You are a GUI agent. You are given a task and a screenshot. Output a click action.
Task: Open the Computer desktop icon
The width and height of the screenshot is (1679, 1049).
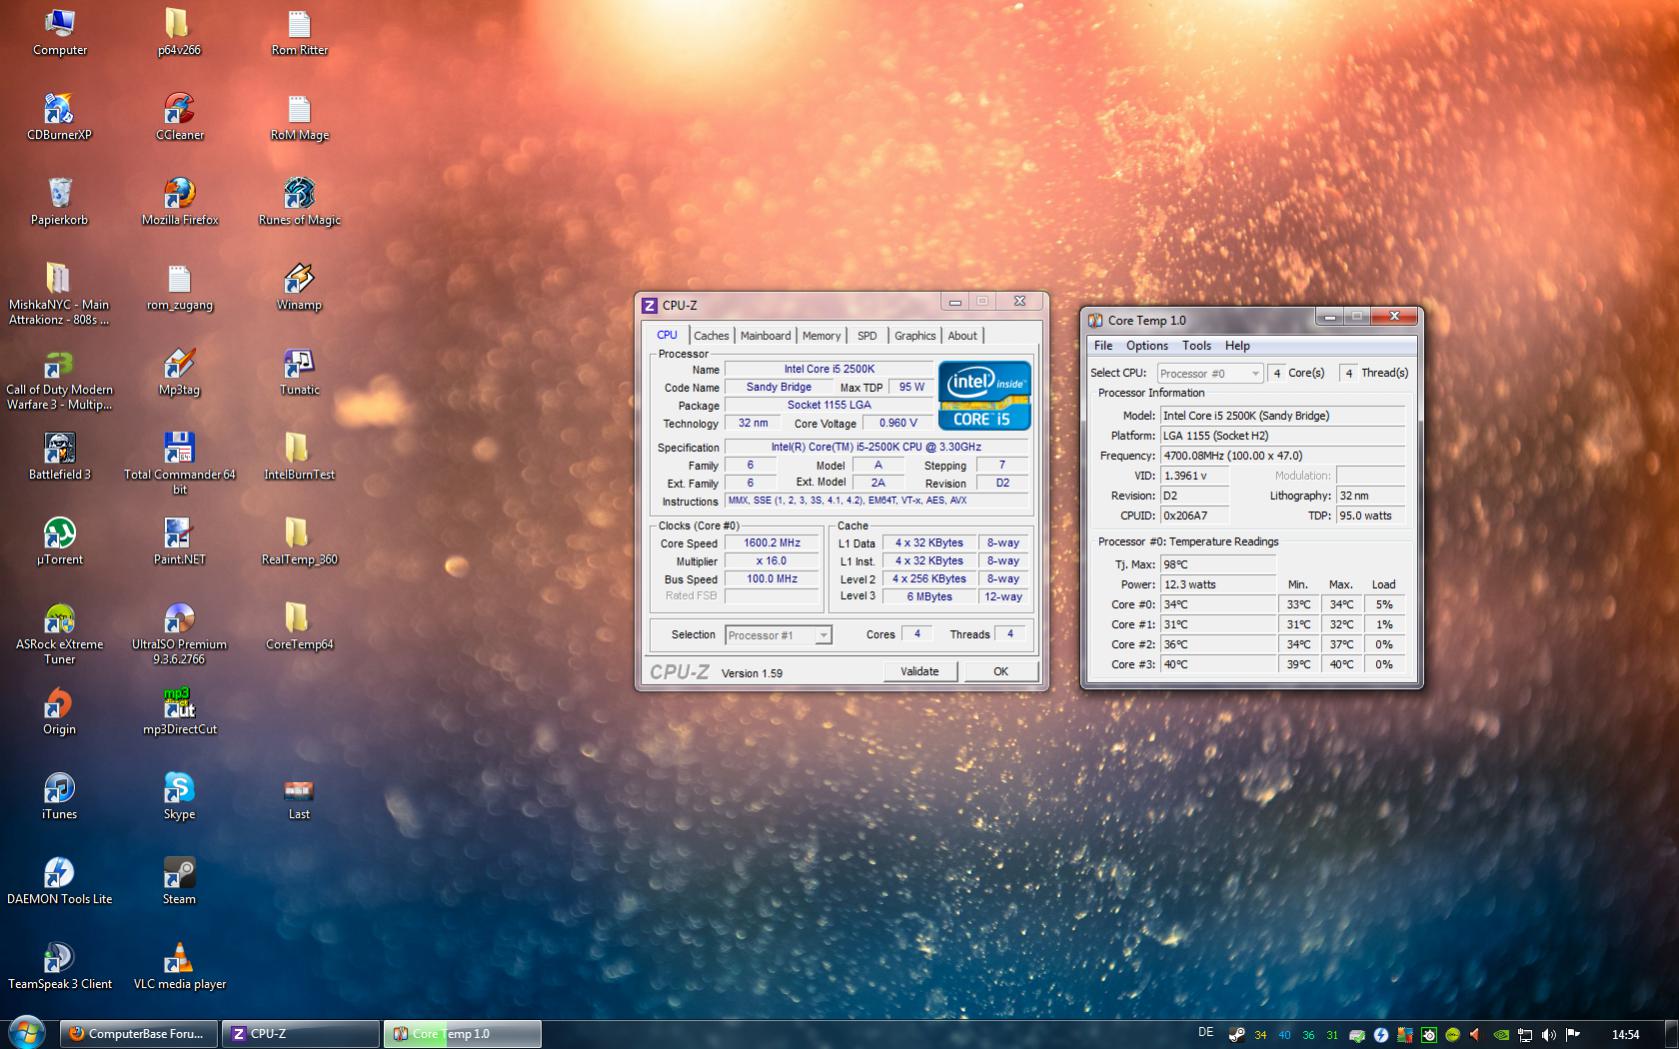pyautogui.click(x=60, y=32)
